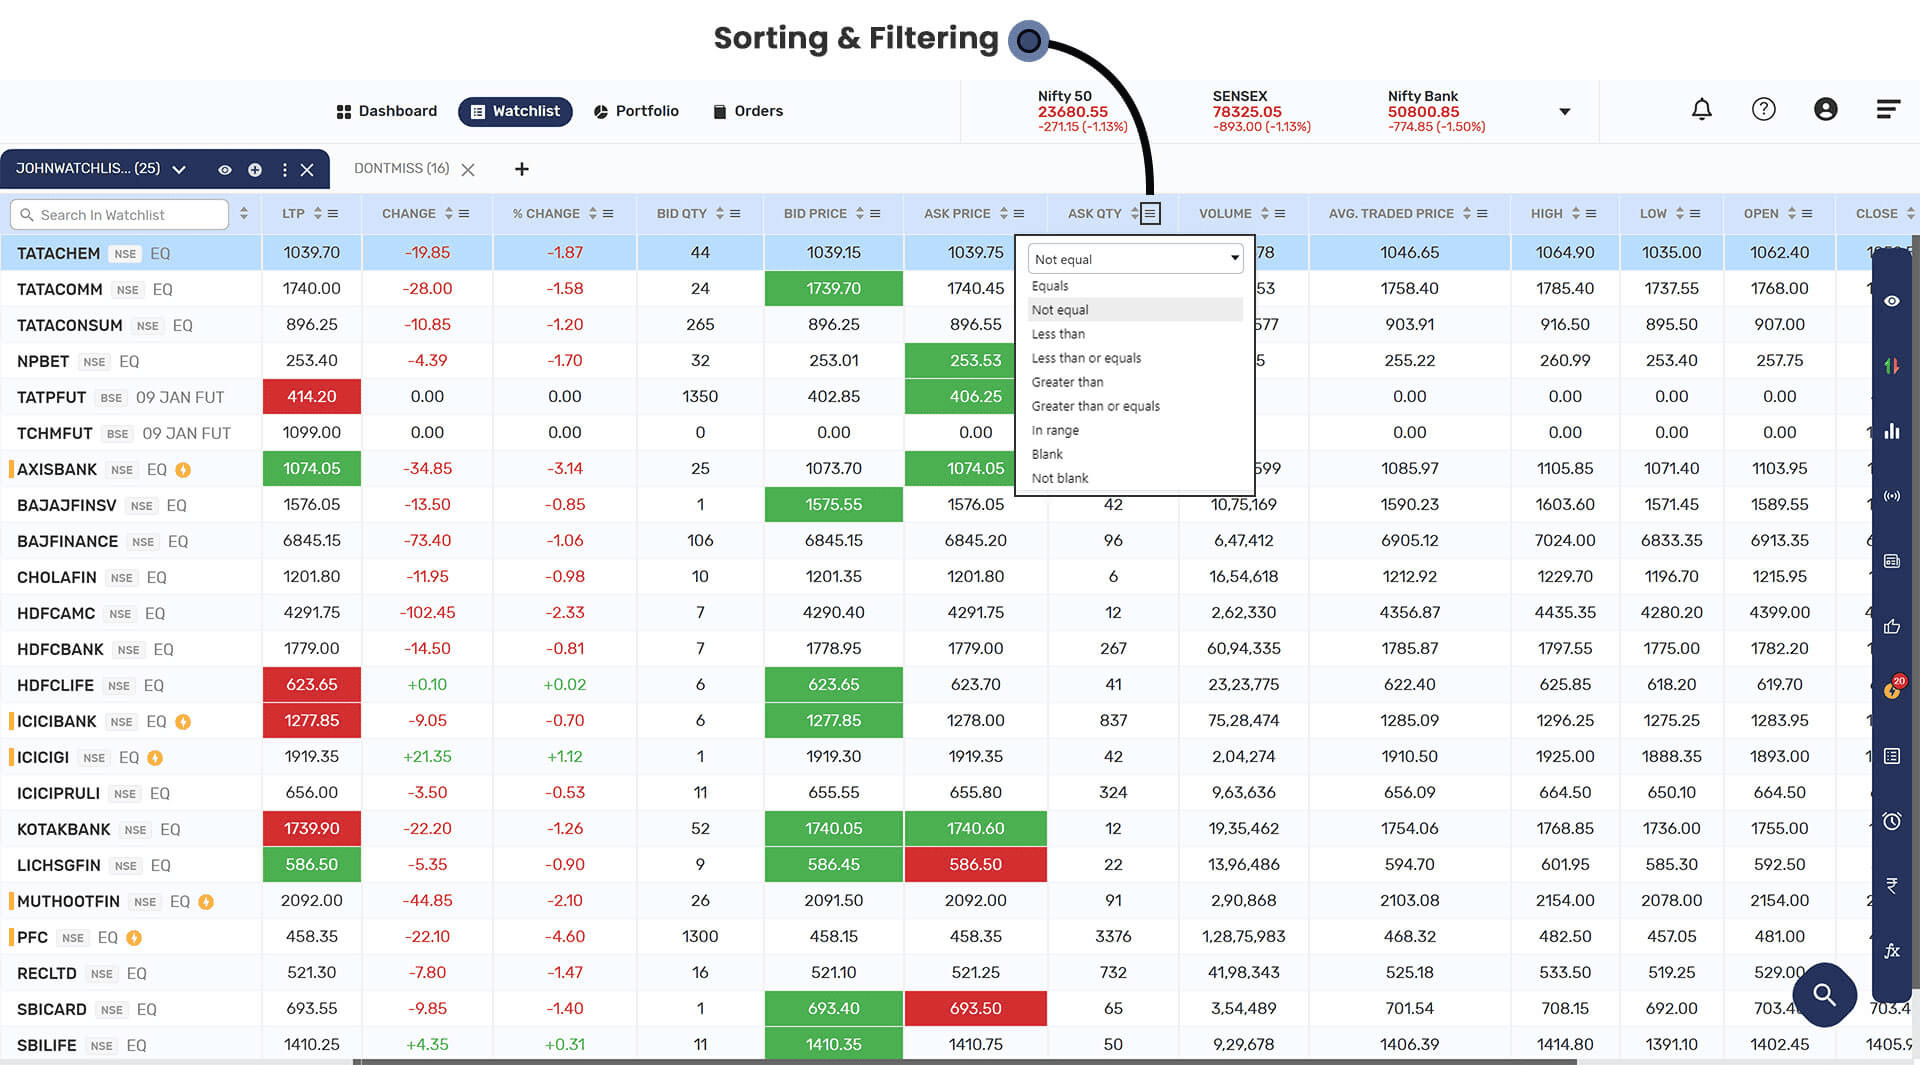Sort by the LTP column arrows
The width and height of the screenshot is (1920, 1065).
pyautogui.click(x=318, y=214)
